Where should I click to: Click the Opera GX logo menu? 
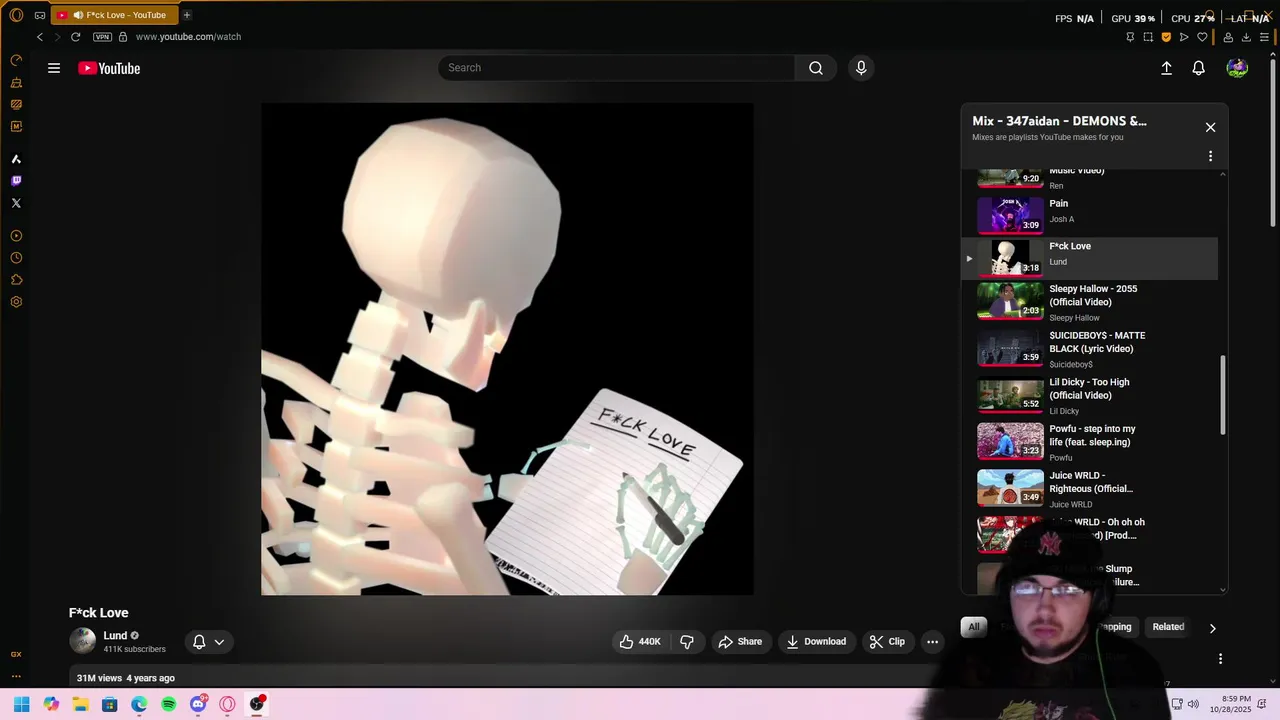tap(15, 15)
